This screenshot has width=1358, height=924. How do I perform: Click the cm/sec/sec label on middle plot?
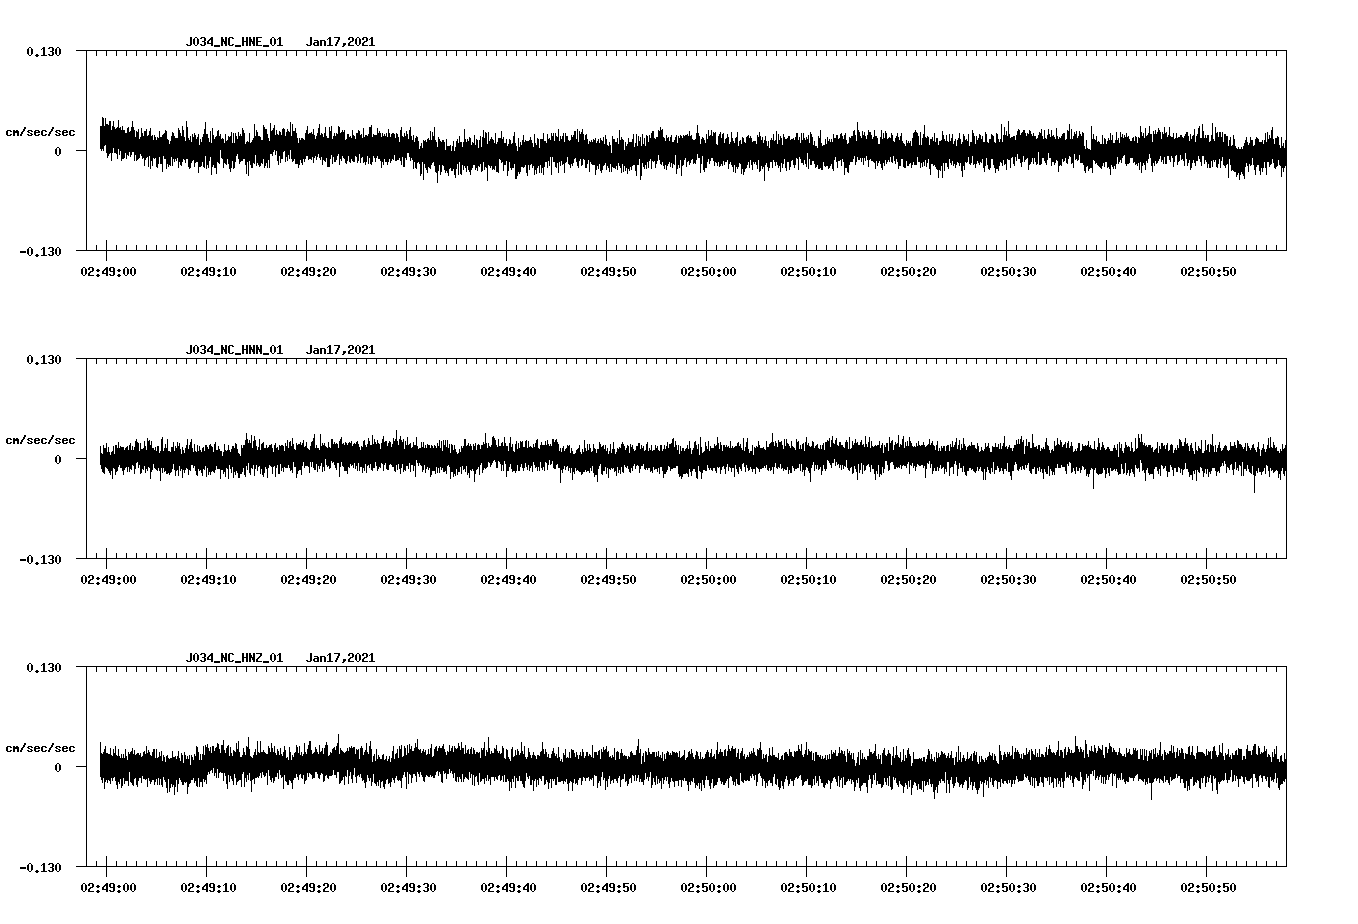tap(41, 439)
